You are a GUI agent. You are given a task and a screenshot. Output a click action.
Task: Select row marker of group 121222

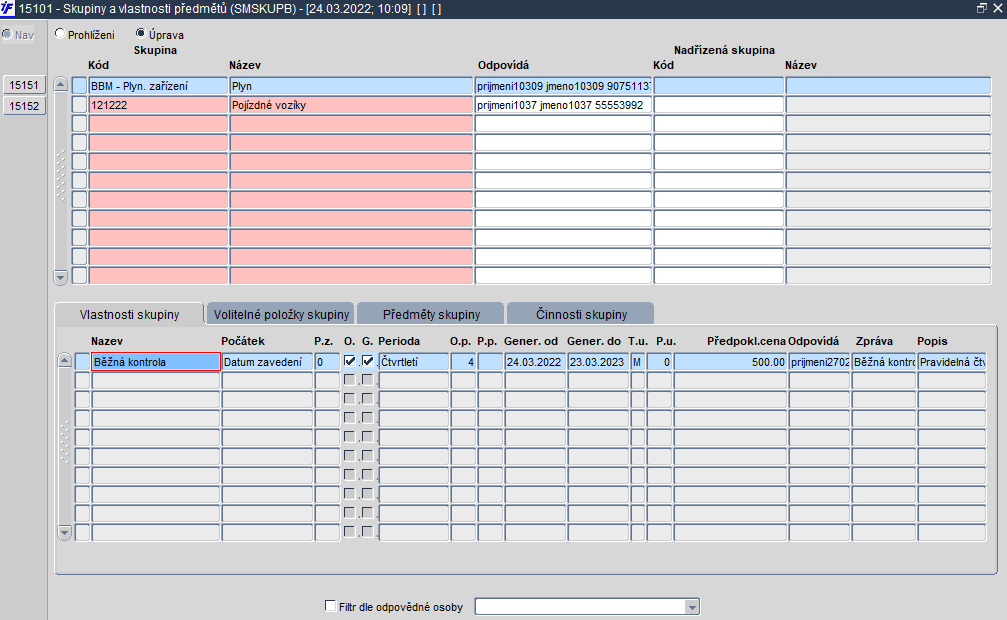point(79,105)
